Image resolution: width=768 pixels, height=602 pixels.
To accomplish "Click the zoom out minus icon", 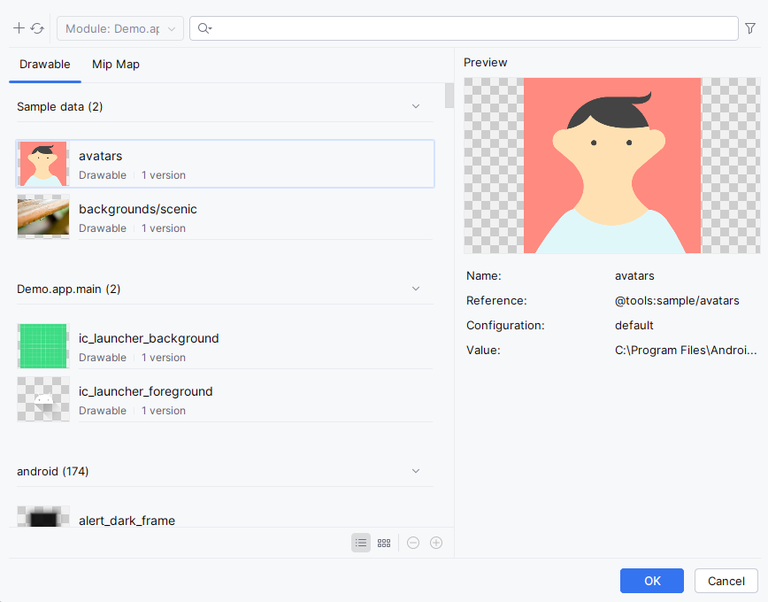I will click(x=413, y=543).
